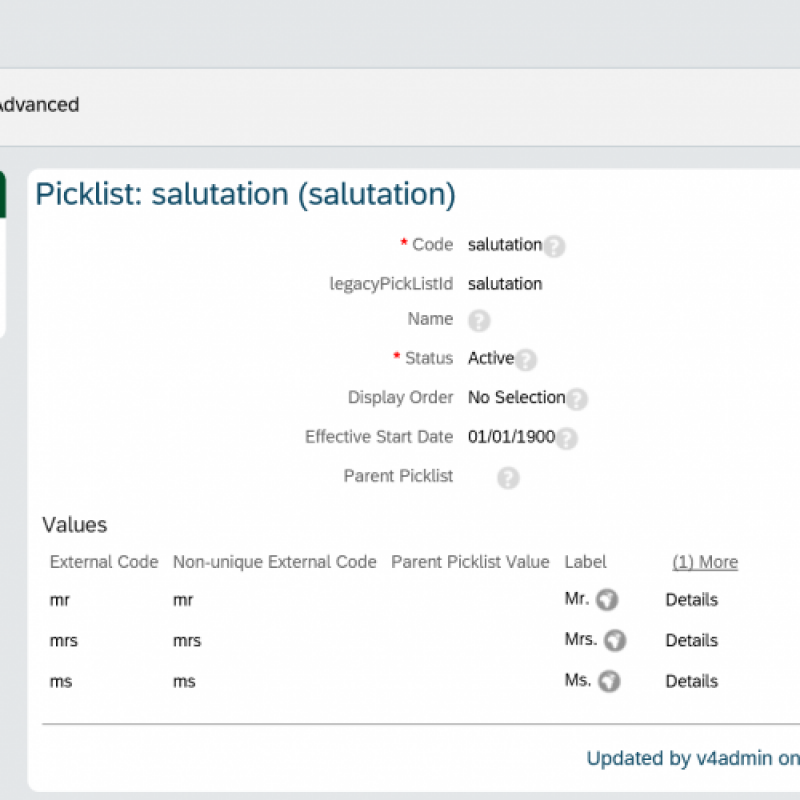800x800 pixels.
Task: Show help for Display Order field
Action: 577,399
